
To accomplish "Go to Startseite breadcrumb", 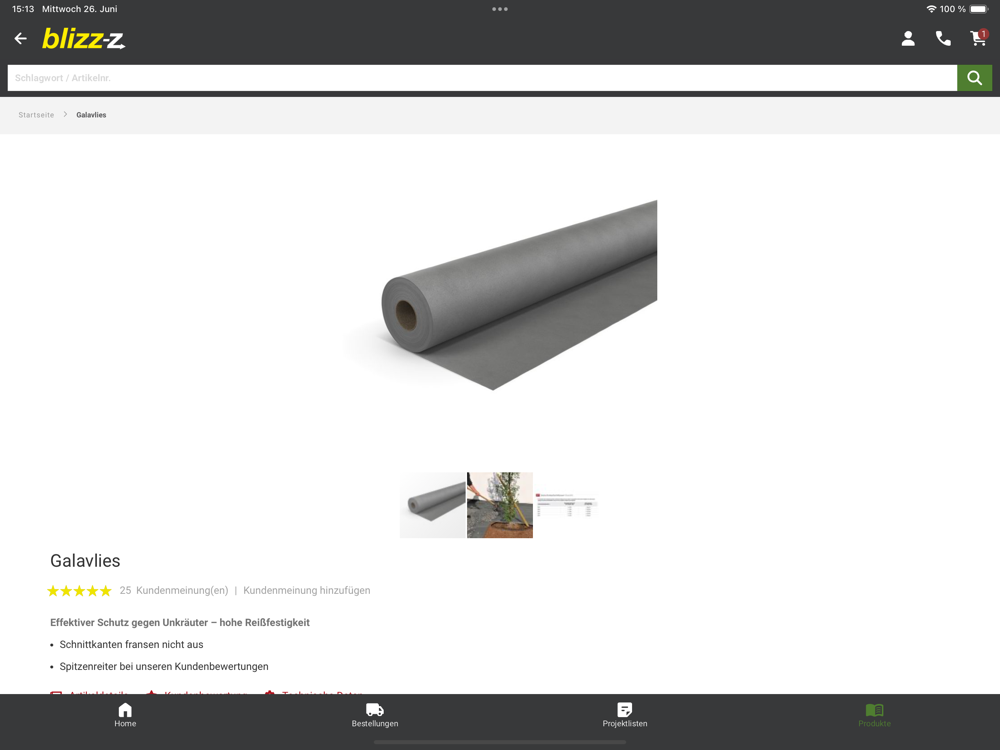I will [x=36, y=115].
